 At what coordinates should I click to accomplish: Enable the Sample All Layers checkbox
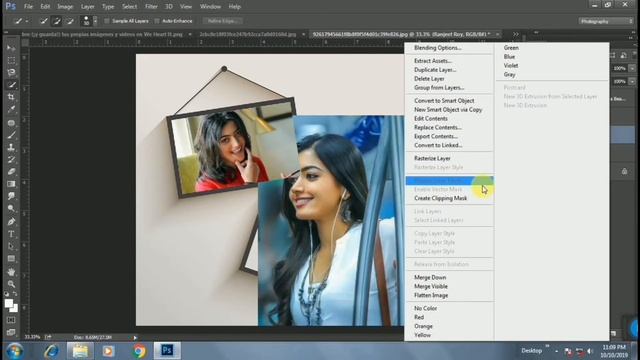pos(107,21)
